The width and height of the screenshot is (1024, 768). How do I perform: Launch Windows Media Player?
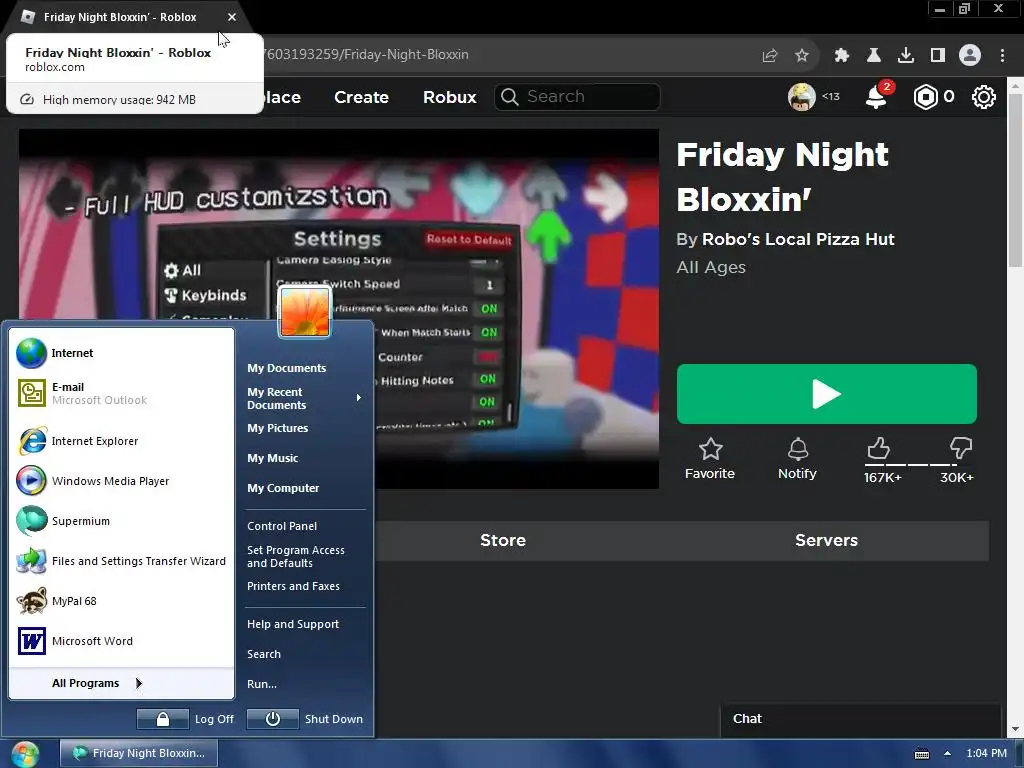tap(121, 481)
